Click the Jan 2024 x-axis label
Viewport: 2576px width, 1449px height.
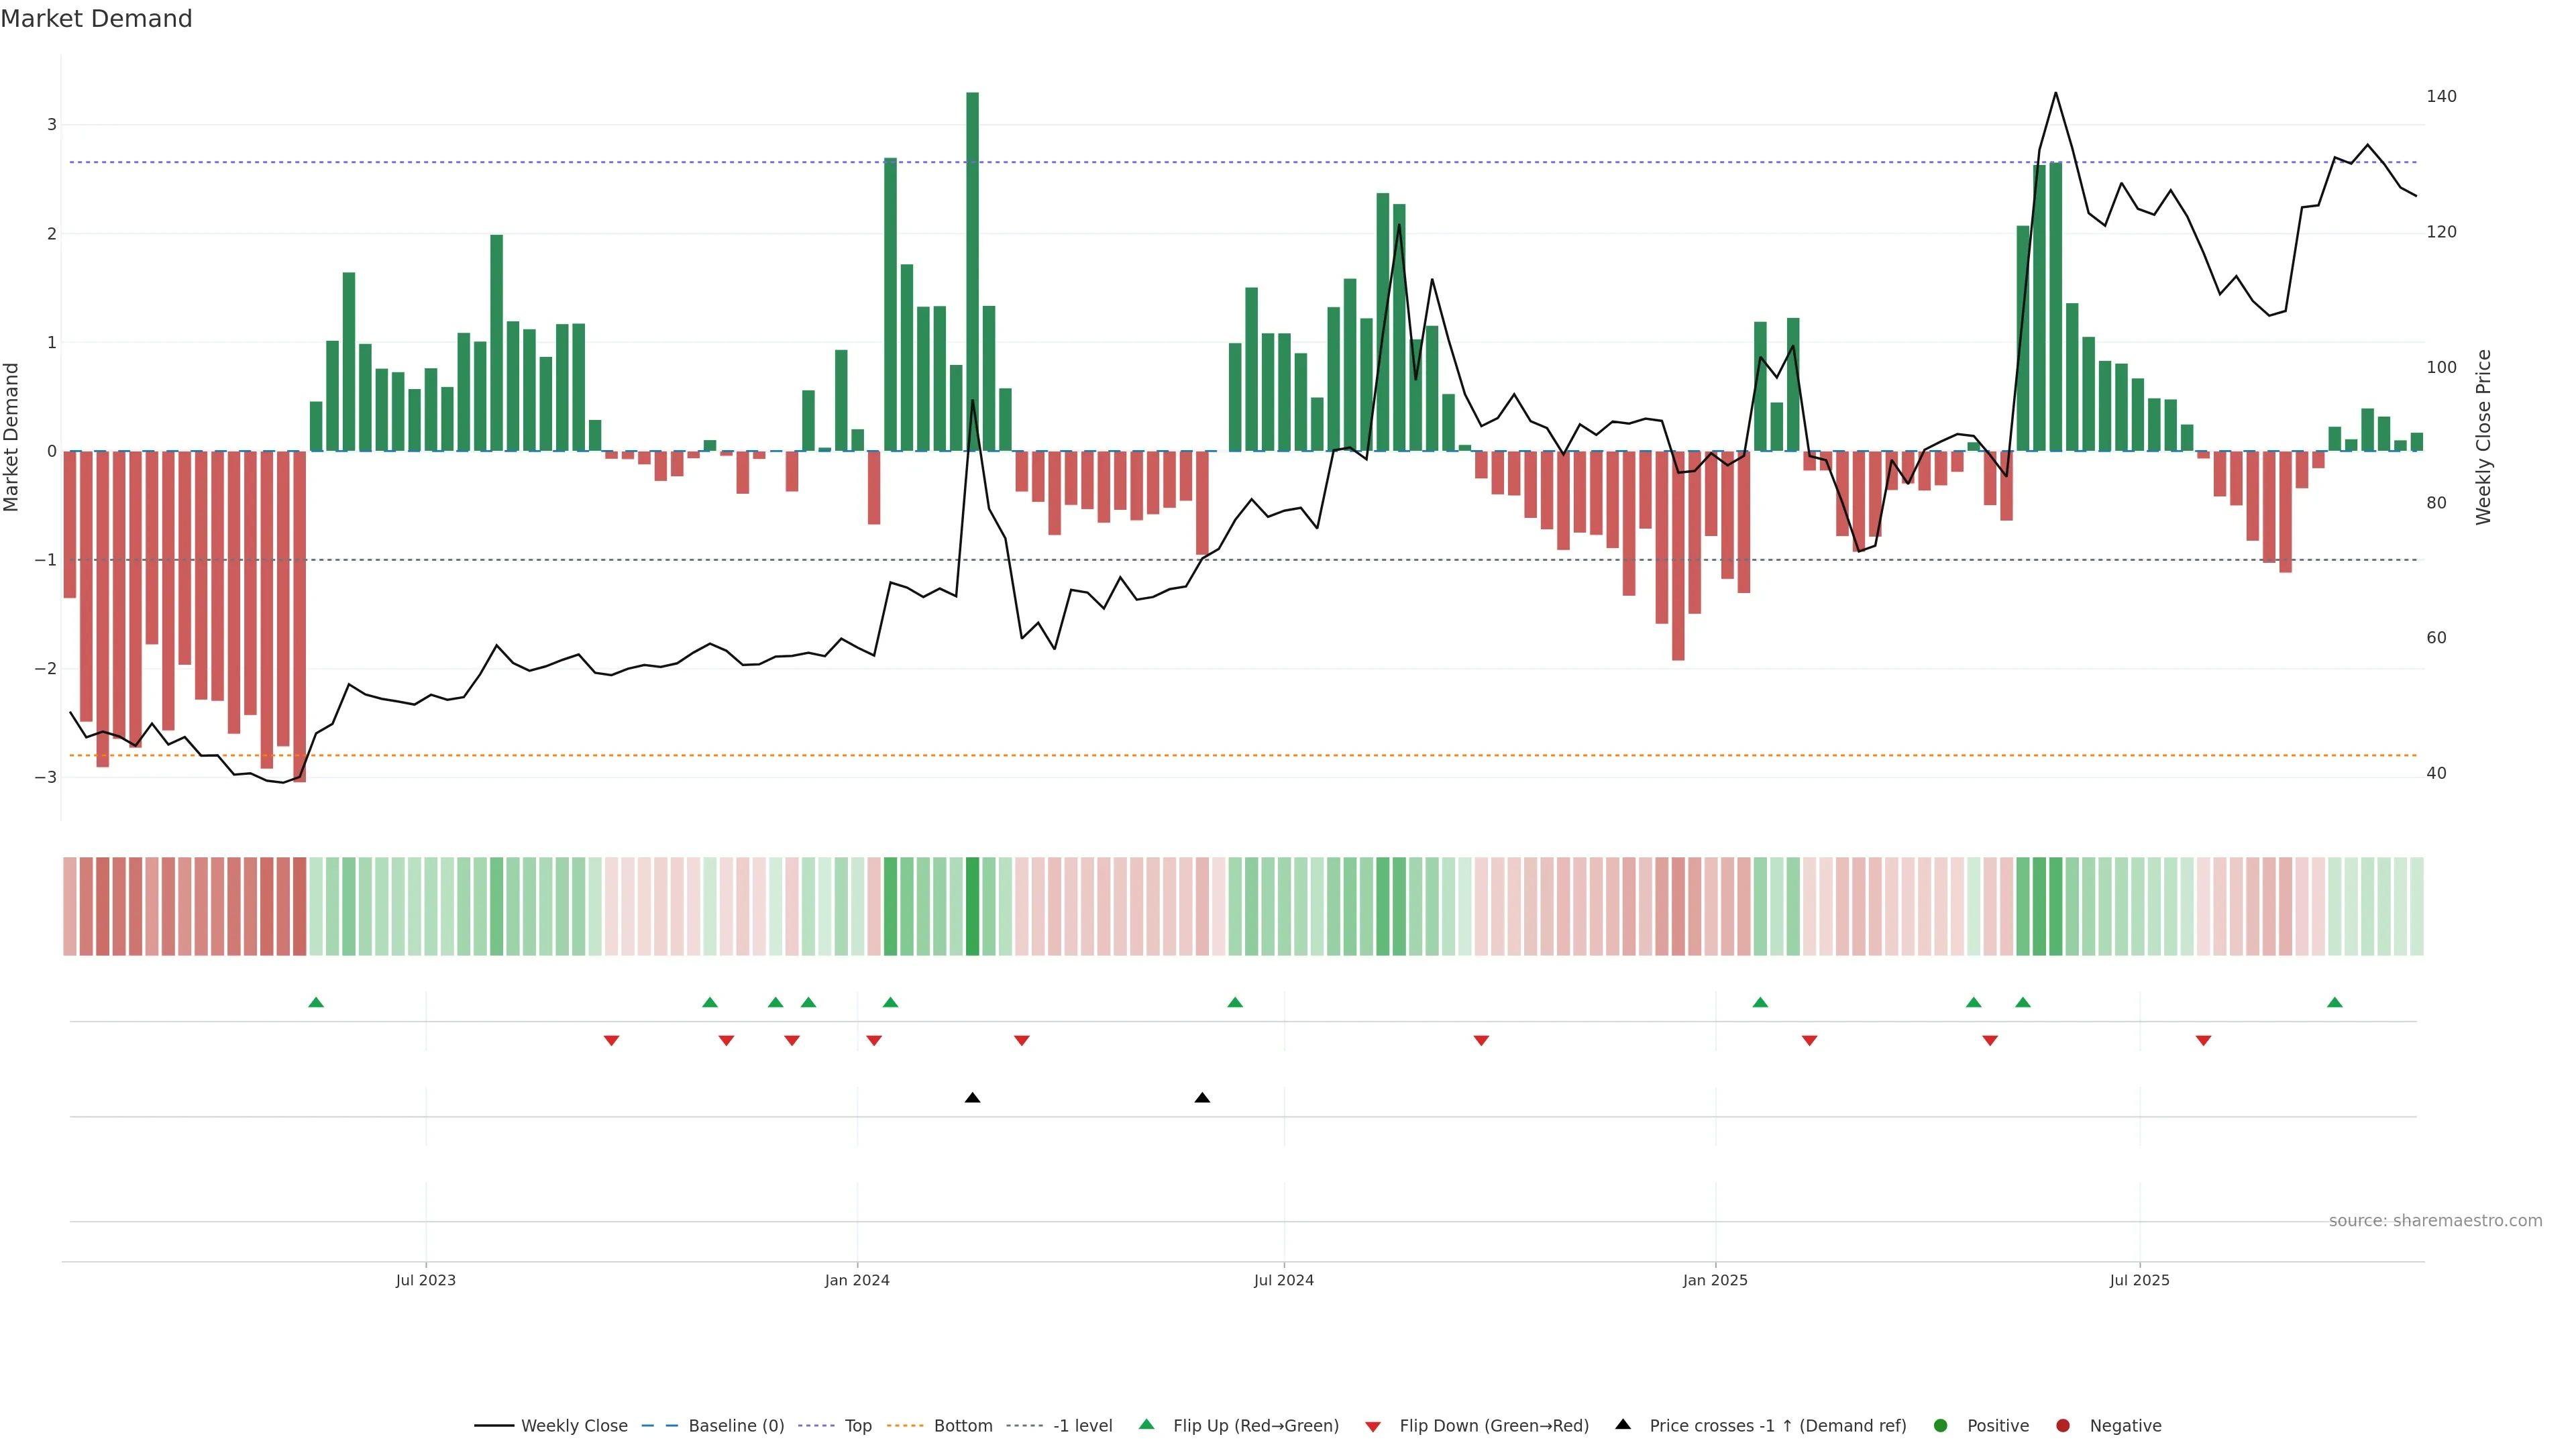coord(857,1280)
